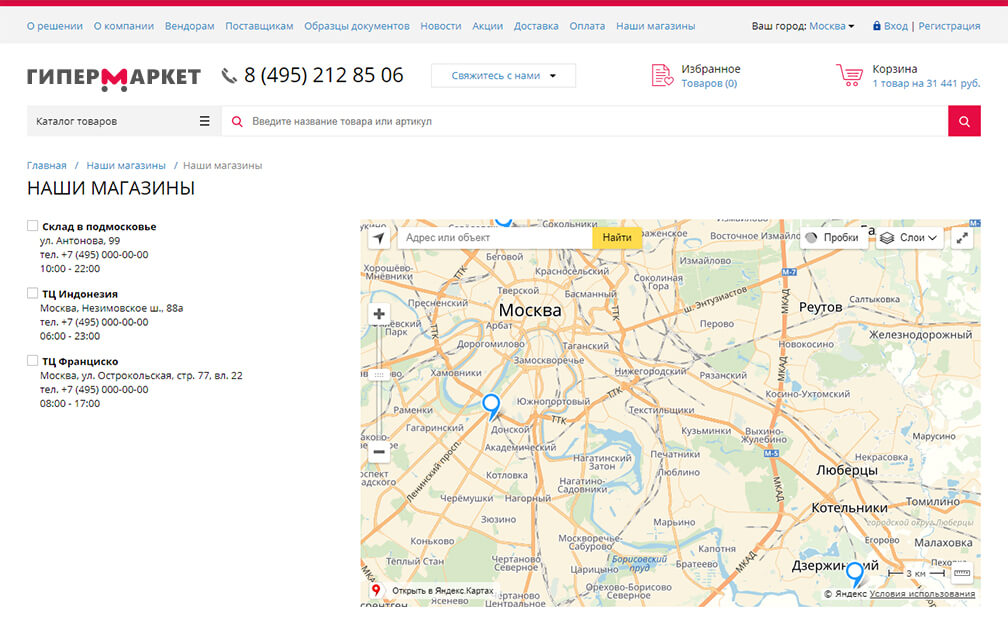Open favorites document heart icon
This screenshot has width=1008, height=634.
(662, 75)
